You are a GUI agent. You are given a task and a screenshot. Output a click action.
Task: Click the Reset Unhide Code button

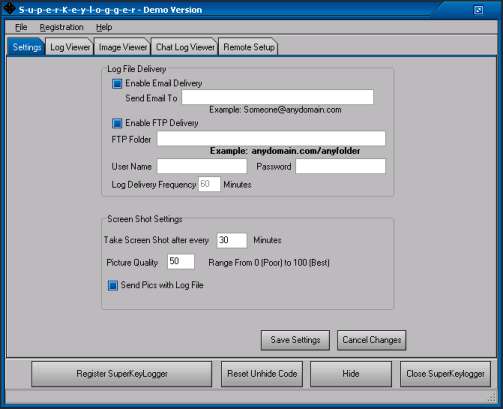[x=262, y=374]
